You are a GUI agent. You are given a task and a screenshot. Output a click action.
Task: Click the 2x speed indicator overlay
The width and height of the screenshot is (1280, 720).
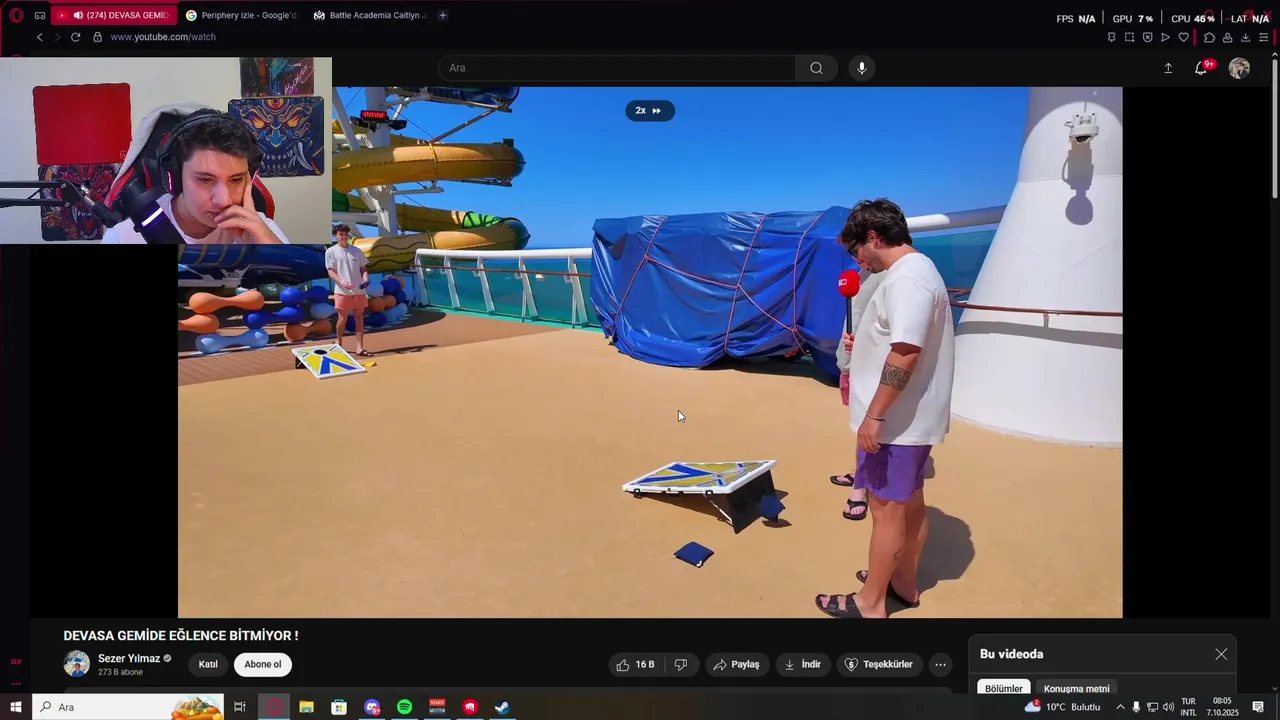pyautogui.click(x=650, y=111)
